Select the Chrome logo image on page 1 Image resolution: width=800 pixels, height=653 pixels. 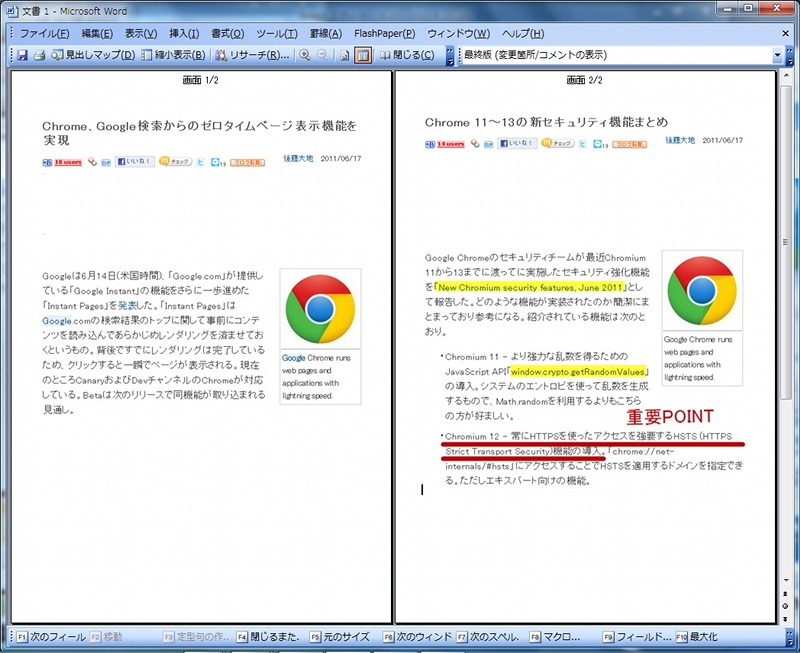[x=320, y=309]
